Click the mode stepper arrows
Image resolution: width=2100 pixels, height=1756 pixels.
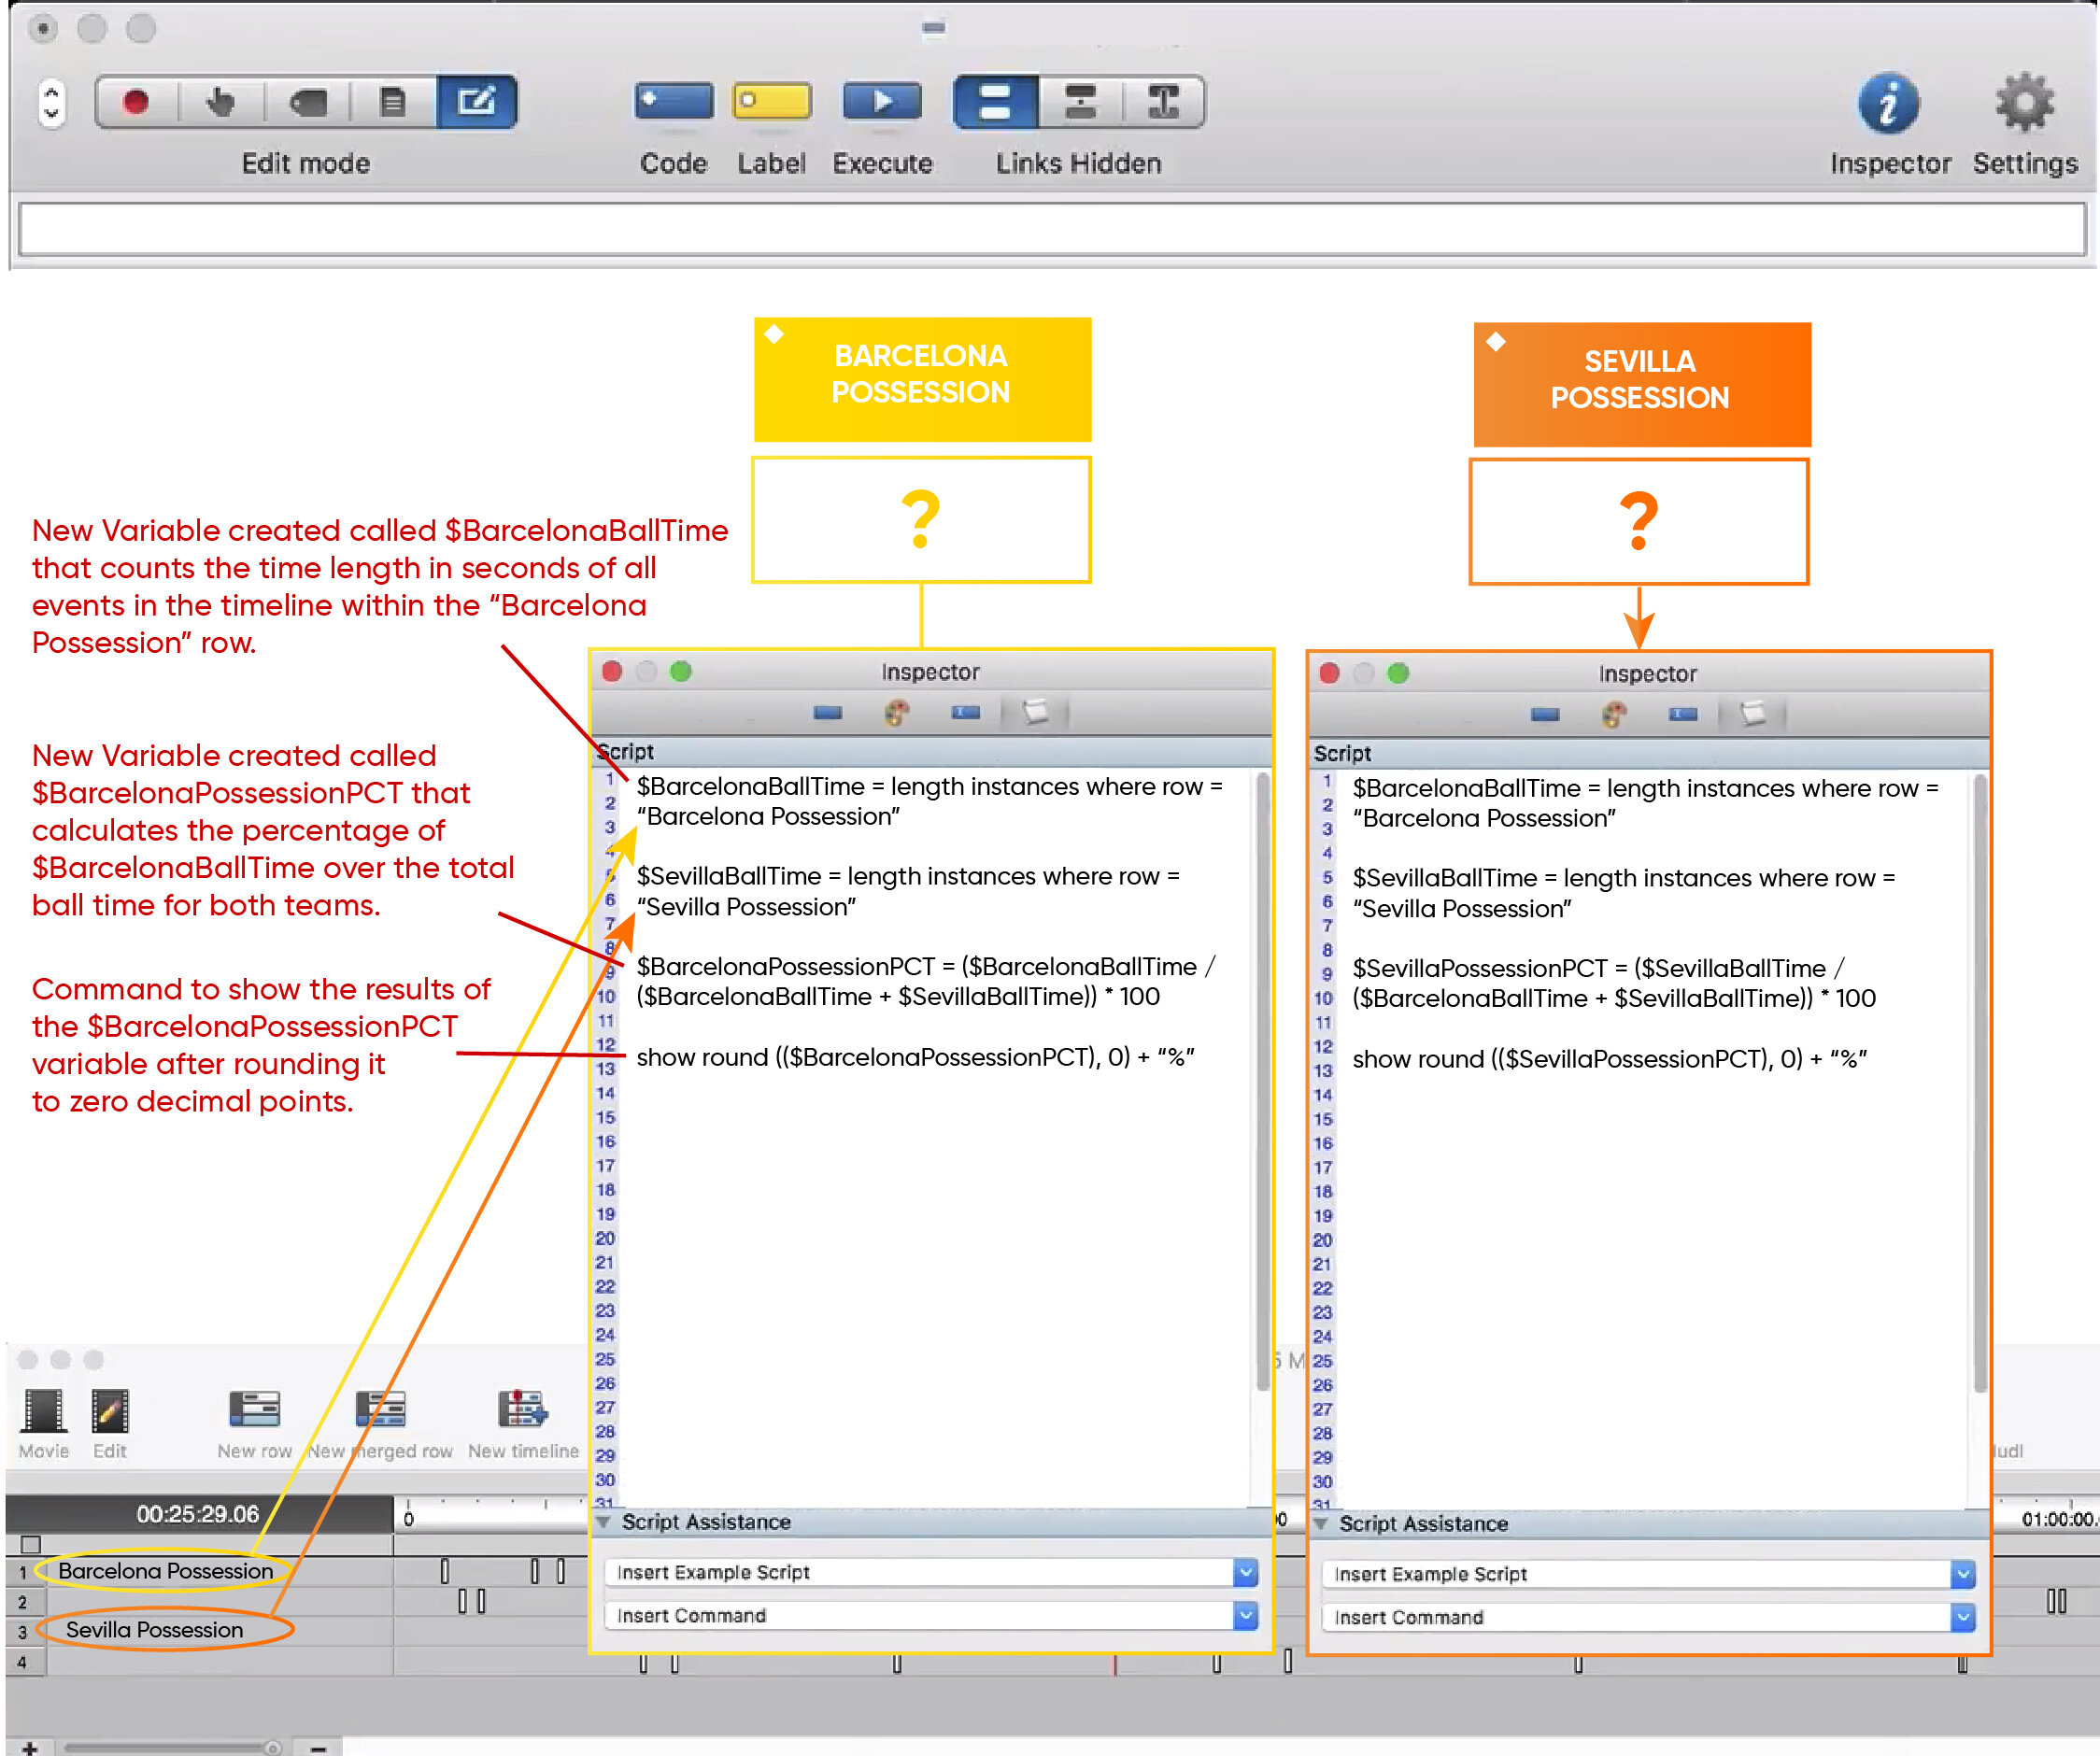(x=51, y=103)
